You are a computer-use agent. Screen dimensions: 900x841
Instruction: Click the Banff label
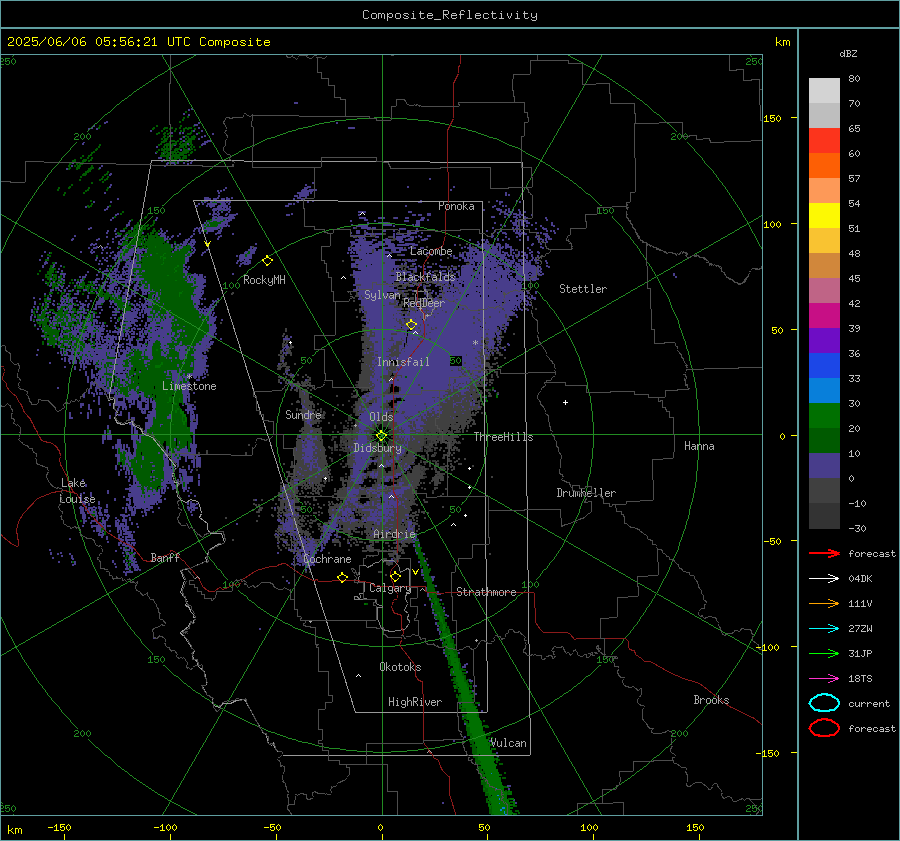[165, 557]
